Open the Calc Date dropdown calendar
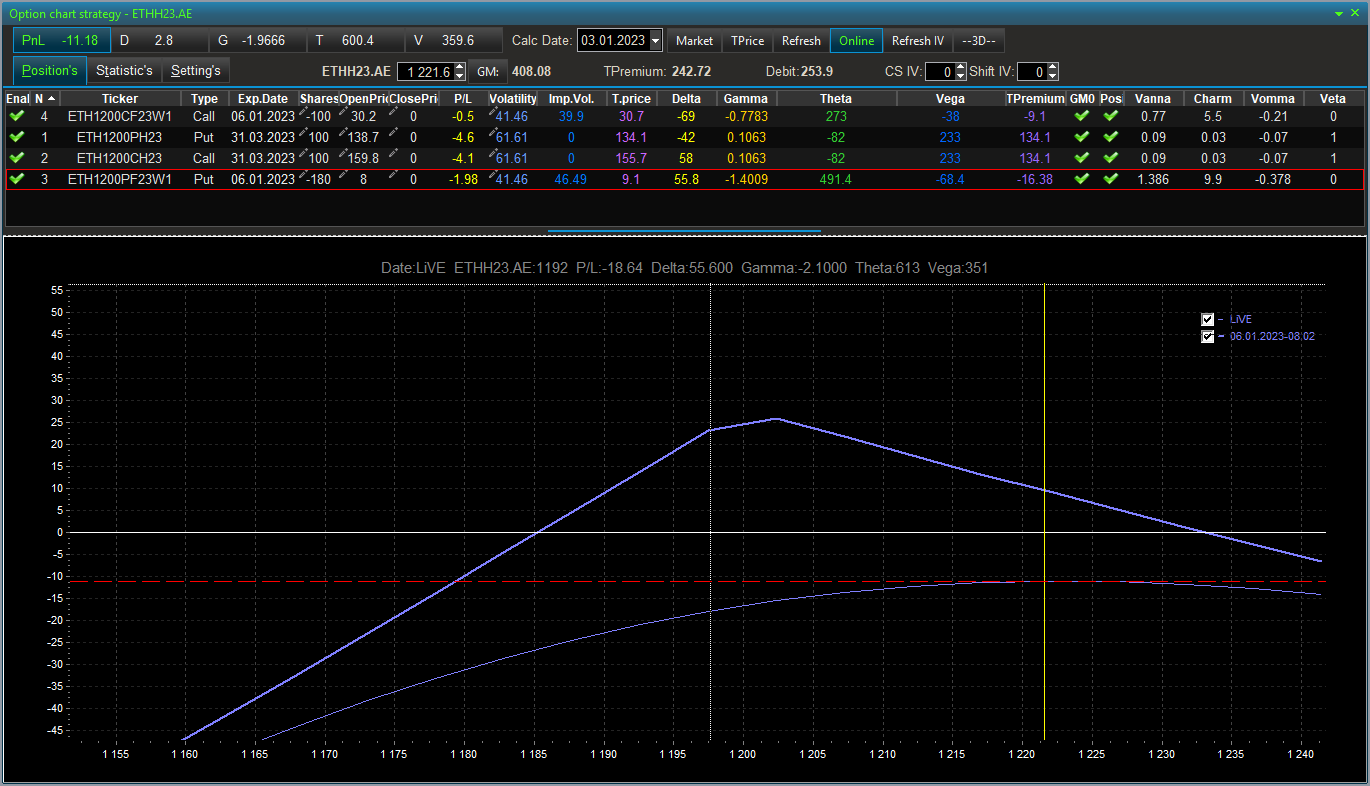The width and height of the screenshot is (1370, 786). click(x=656, y=41)
